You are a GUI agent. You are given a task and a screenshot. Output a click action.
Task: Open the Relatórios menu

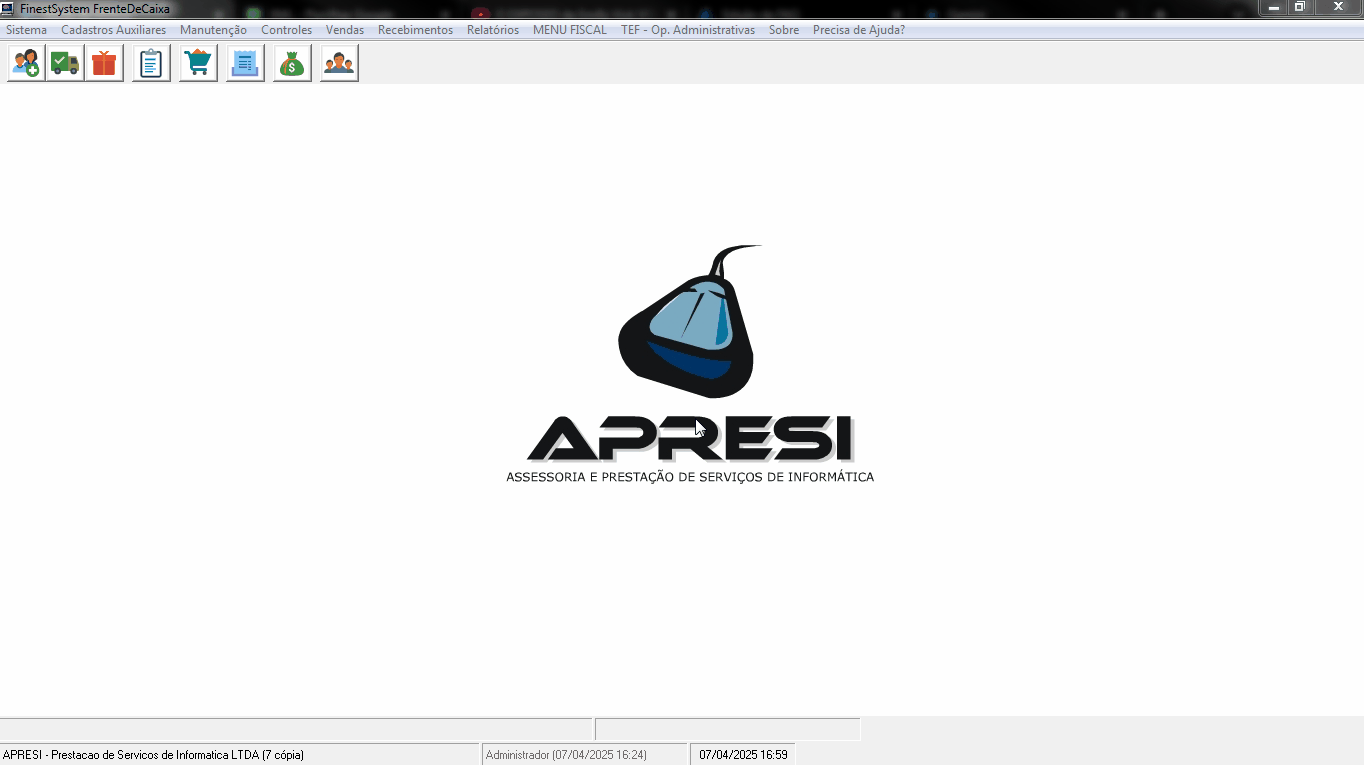(493, 30)
